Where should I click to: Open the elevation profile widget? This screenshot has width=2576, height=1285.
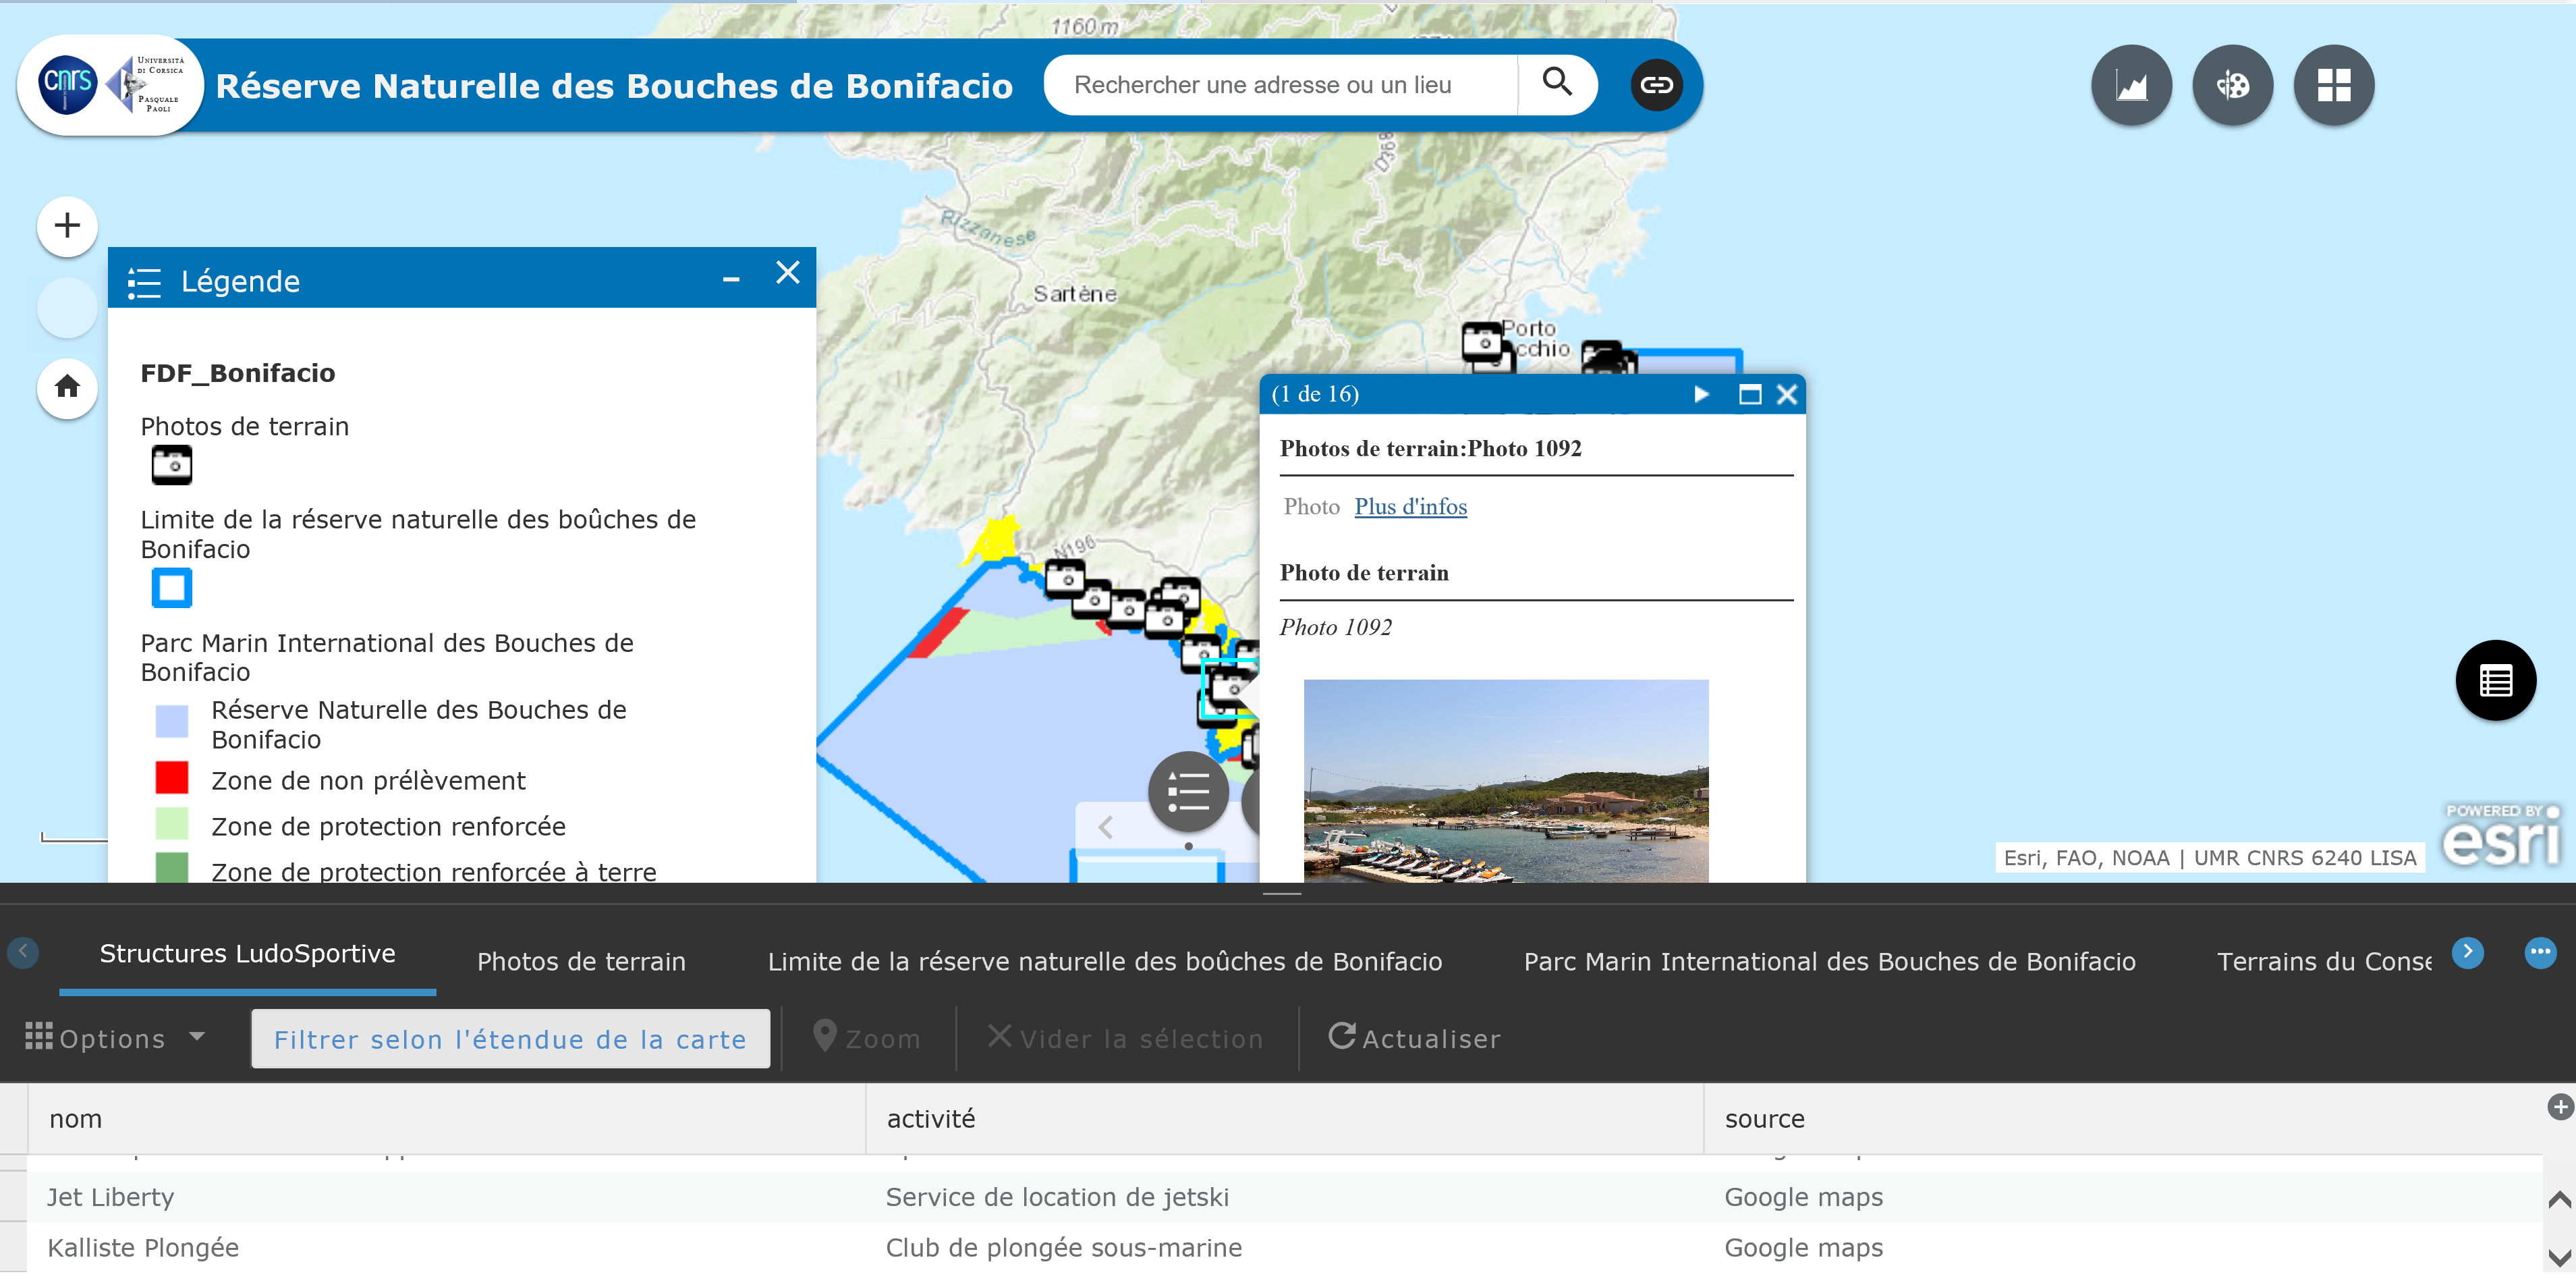[x=2130, y=86]
